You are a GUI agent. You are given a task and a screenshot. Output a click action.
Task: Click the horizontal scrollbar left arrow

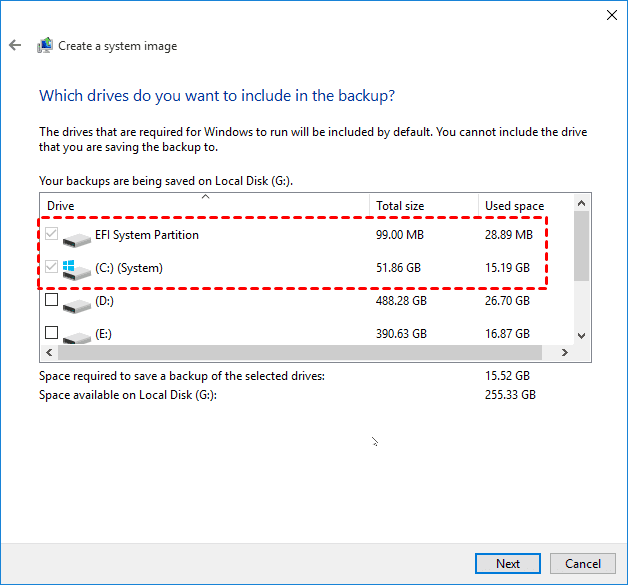(47, 353)
